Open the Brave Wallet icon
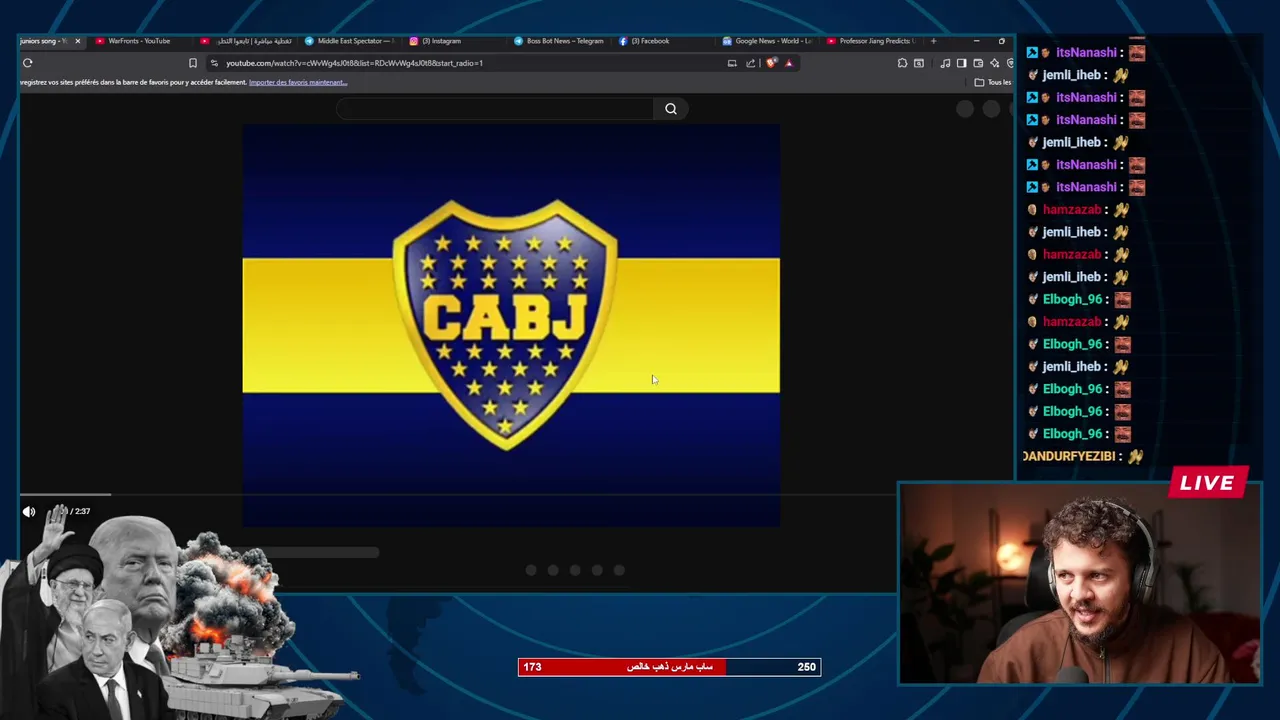The height and width of the screenshot is (720, 1280). (978, 63)
